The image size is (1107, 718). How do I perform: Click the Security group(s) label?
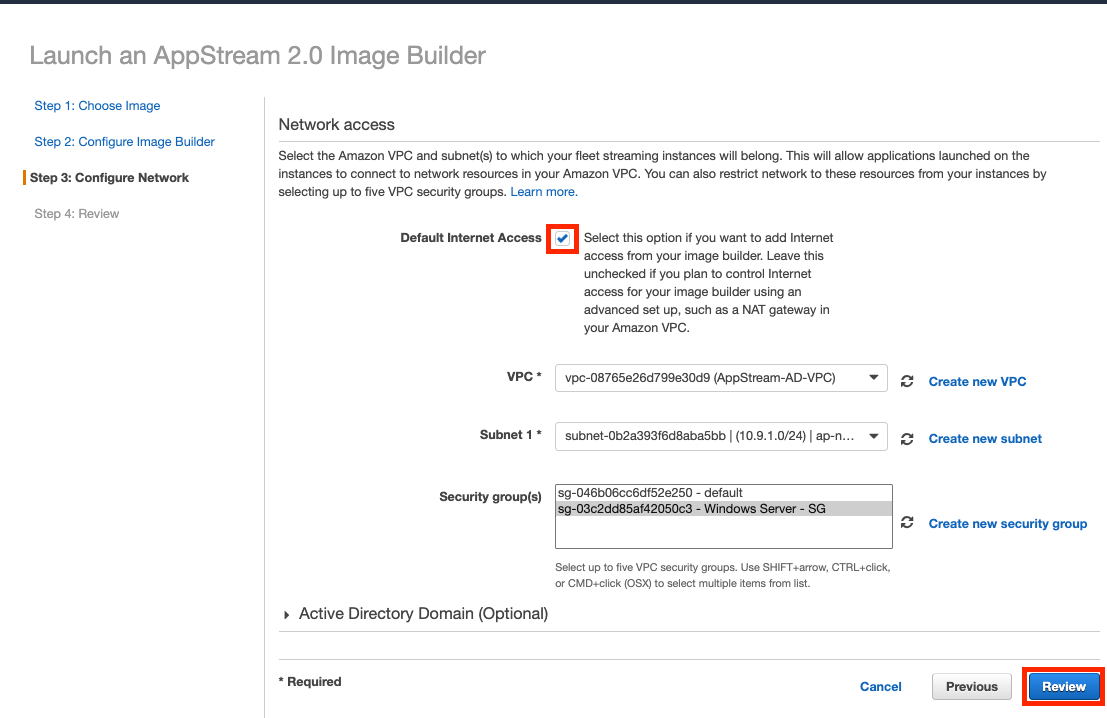point(490,497)
